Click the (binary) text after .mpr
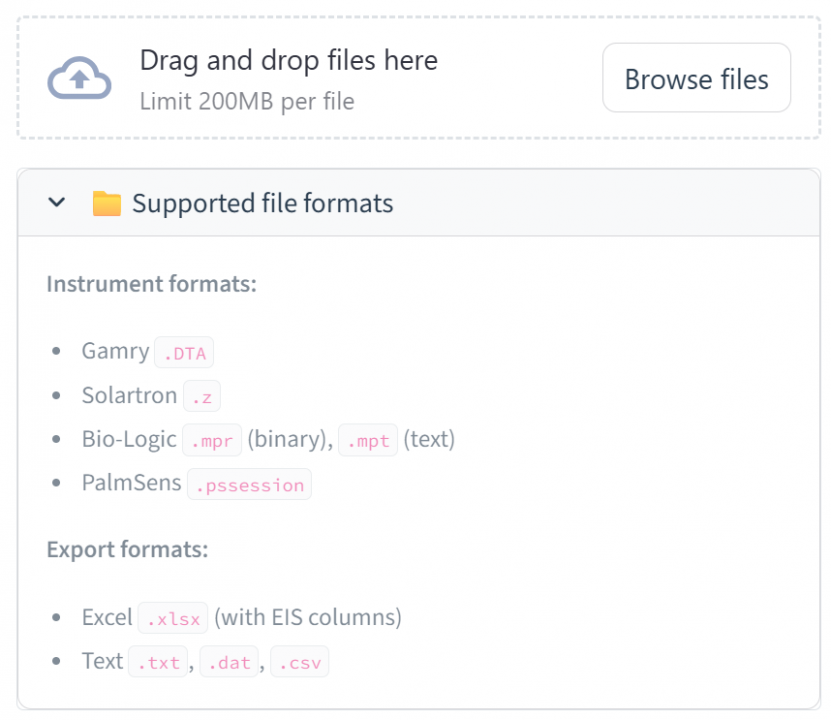Screen dimensions: 831x720 290,440
